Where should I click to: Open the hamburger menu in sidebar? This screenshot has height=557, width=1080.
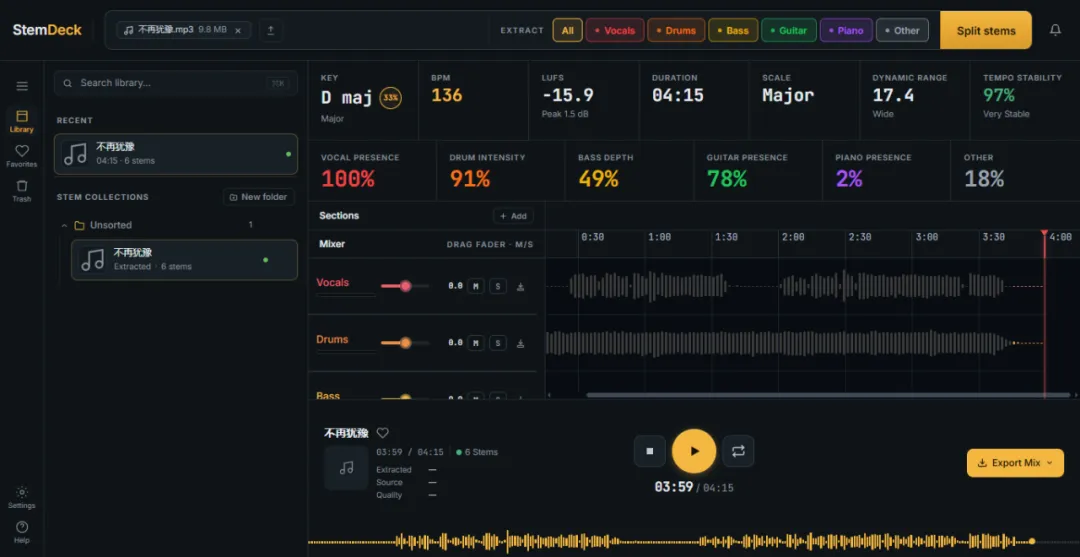point(22,86)
